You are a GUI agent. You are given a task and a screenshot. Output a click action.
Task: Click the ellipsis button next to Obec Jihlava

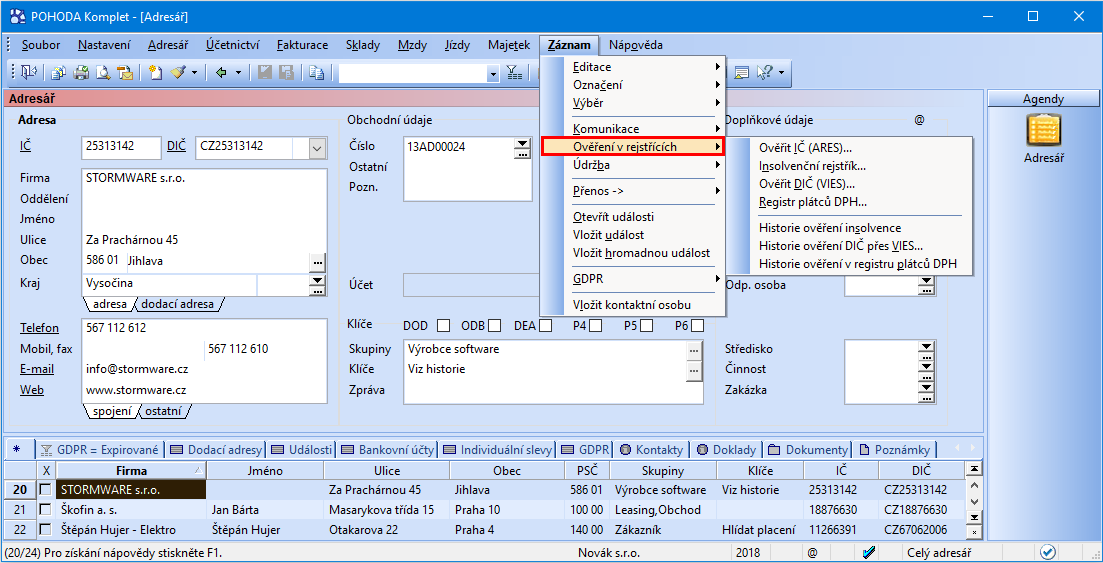pos(318,262)
